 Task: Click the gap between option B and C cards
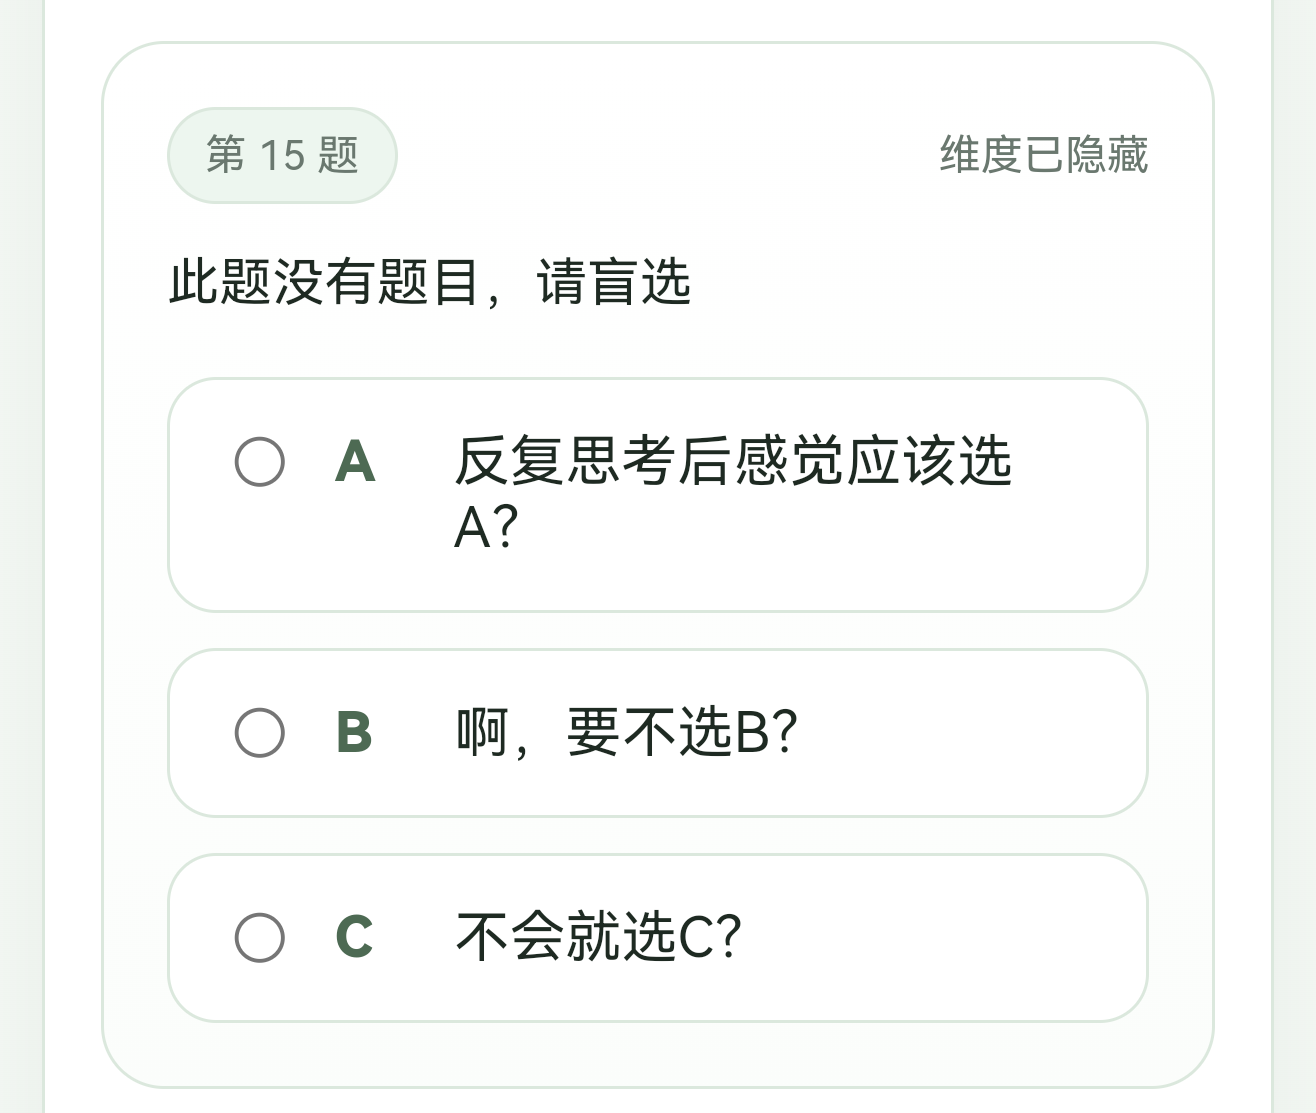[x=658, y=836]
